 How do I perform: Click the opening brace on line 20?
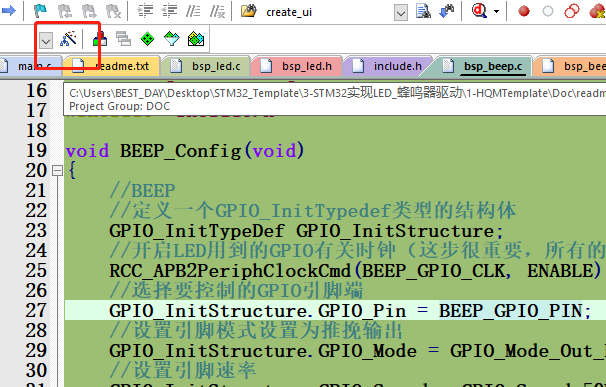[x=71, y=170]
